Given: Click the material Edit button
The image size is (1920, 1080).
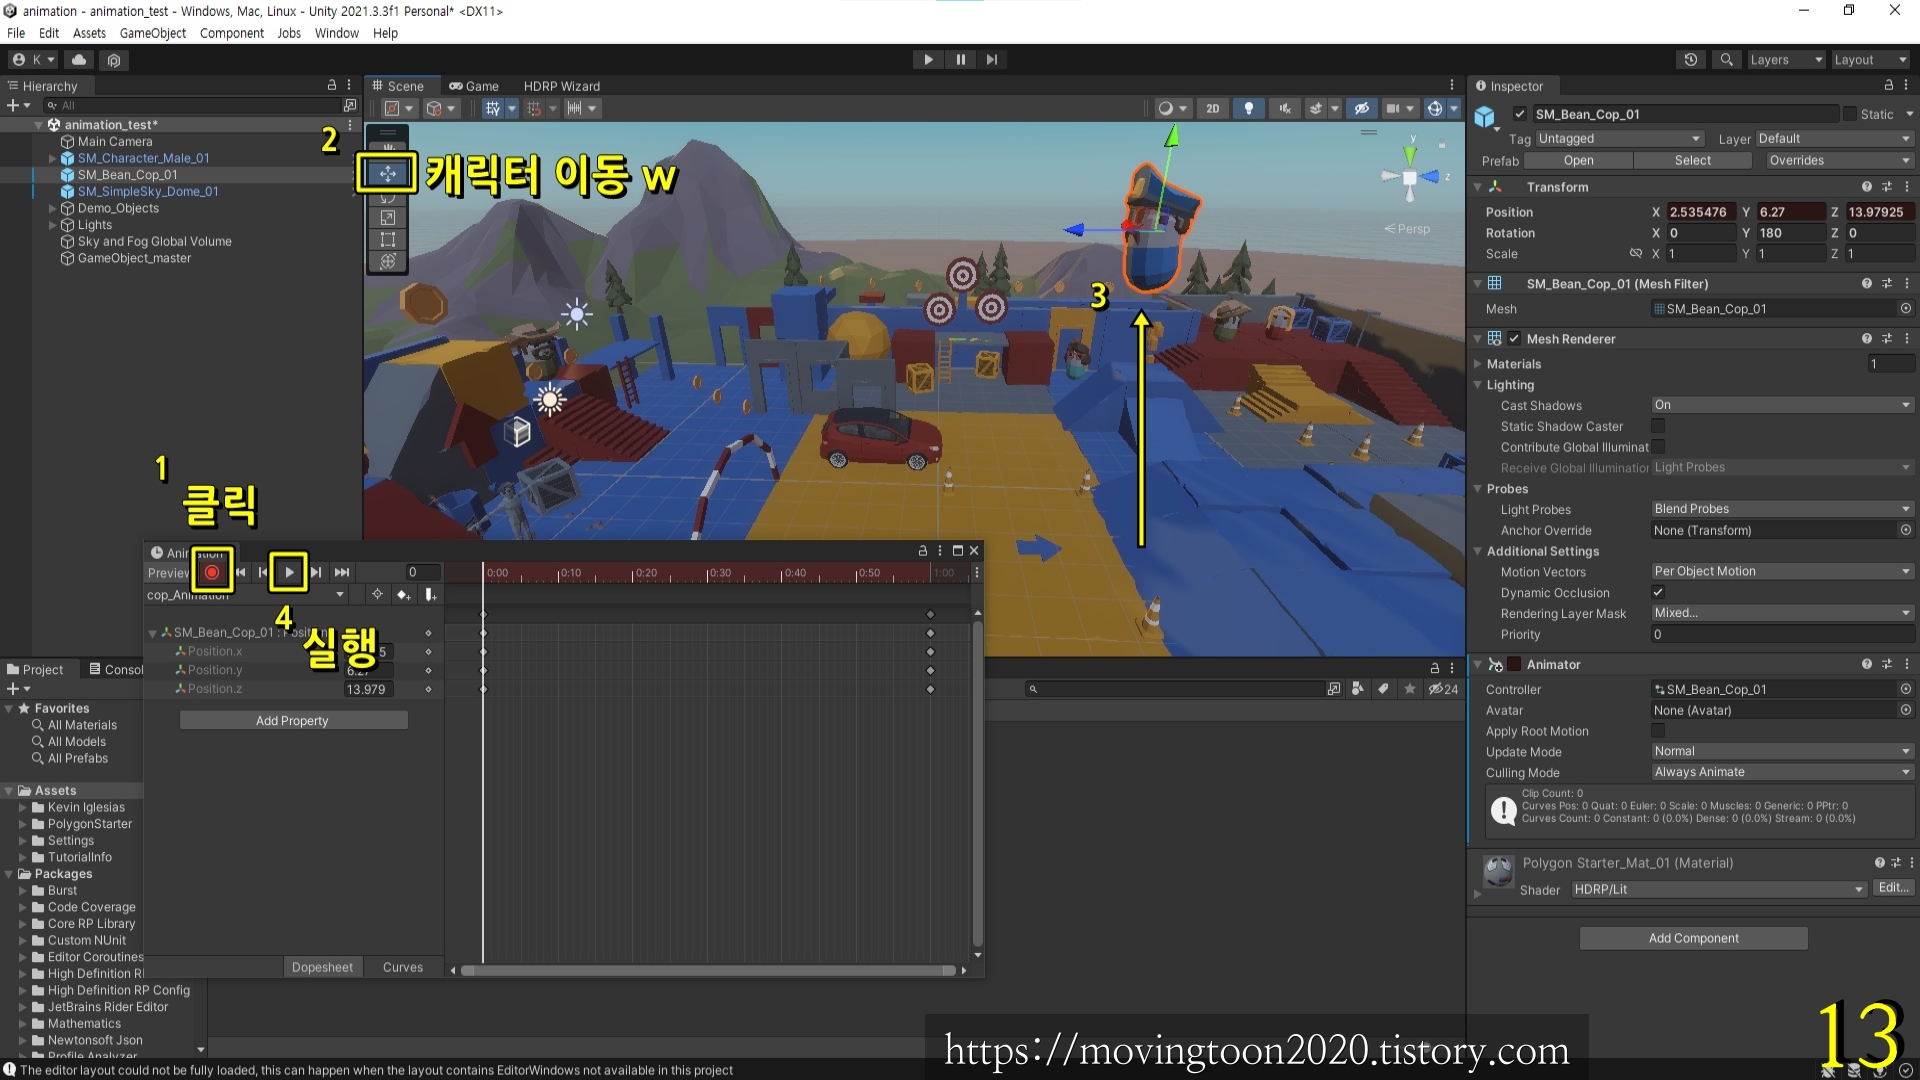Looking at the screenshot, I should (x=1893, y=888).
